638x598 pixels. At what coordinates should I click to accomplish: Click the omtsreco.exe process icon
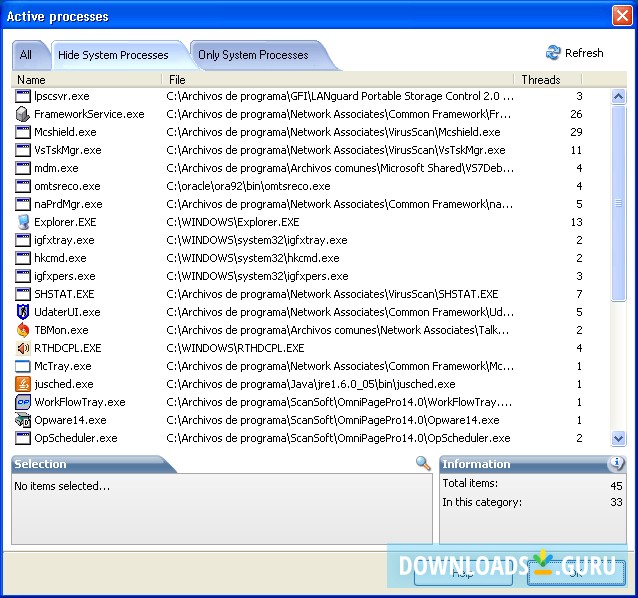(x=23, y=186)
